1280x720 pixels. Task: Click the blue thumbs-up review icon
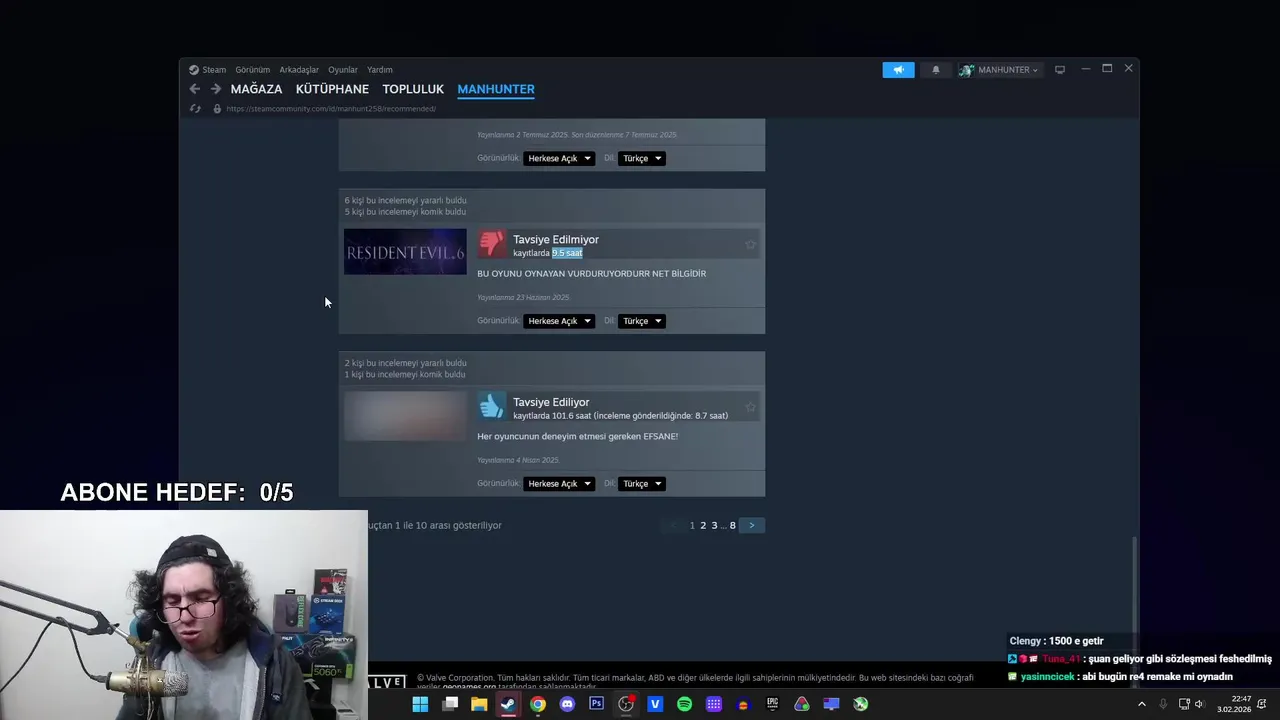pos(492,407)
